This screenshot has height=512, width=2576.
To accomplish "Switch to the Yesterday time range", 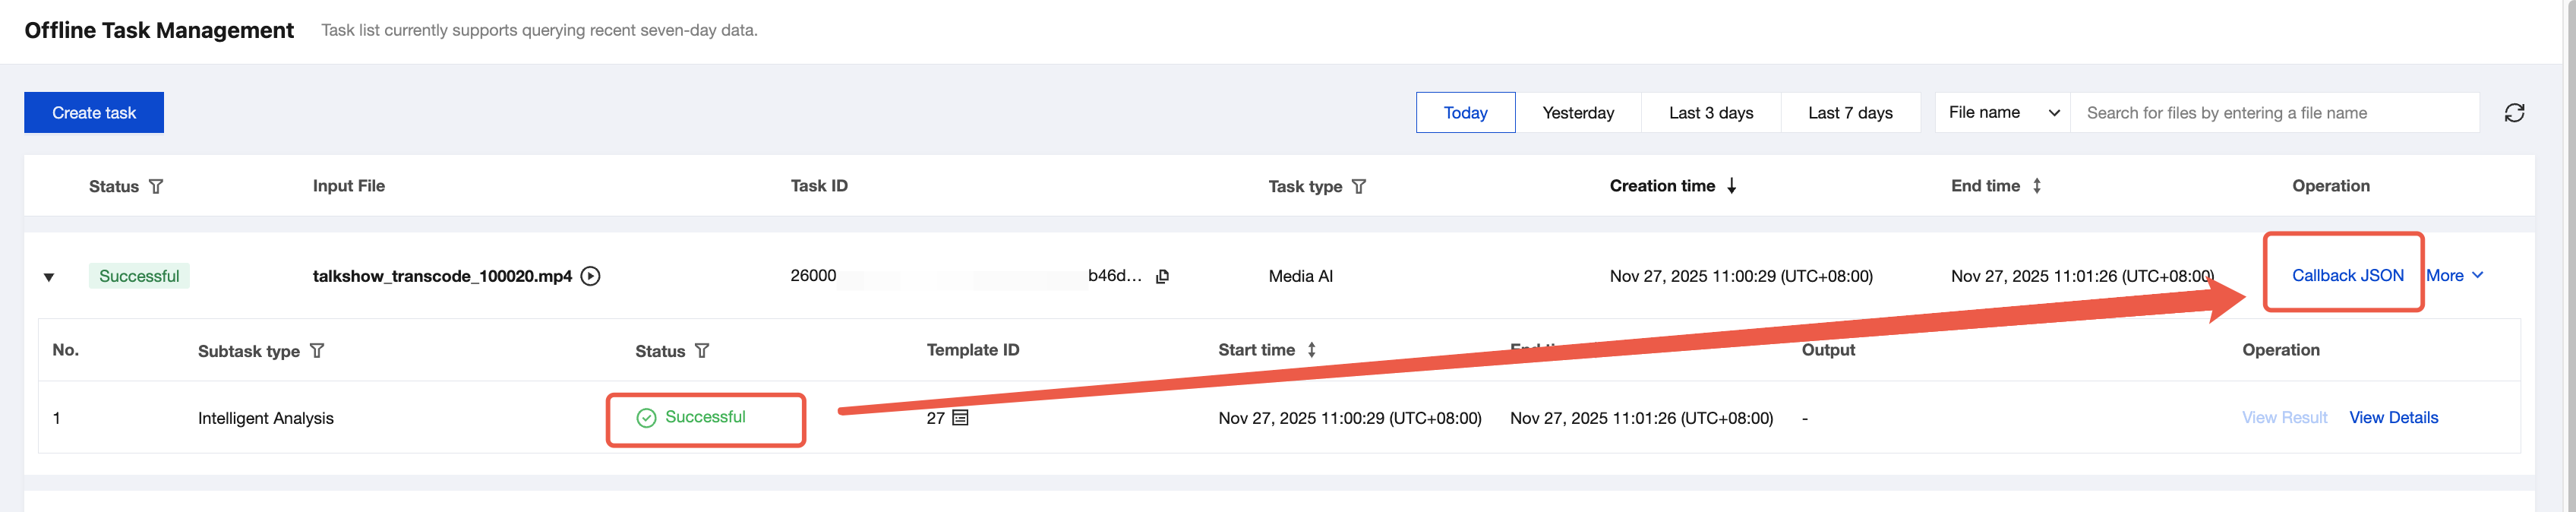I will [x=1578, y=113].
